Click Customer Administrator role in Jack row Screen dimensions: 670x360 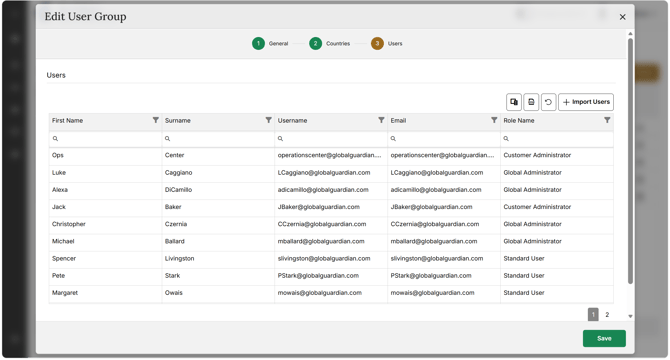tap(537, 207)
